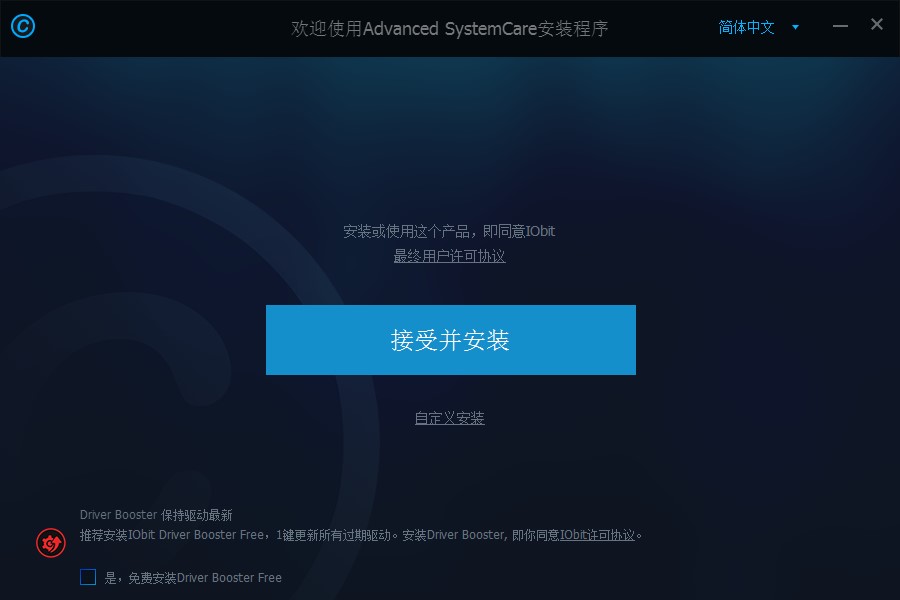Image resolution: width=900 pixels, height=600 pixels.
Task: Click the Advanced SystemCare logo icon
Action: point(23,26)
